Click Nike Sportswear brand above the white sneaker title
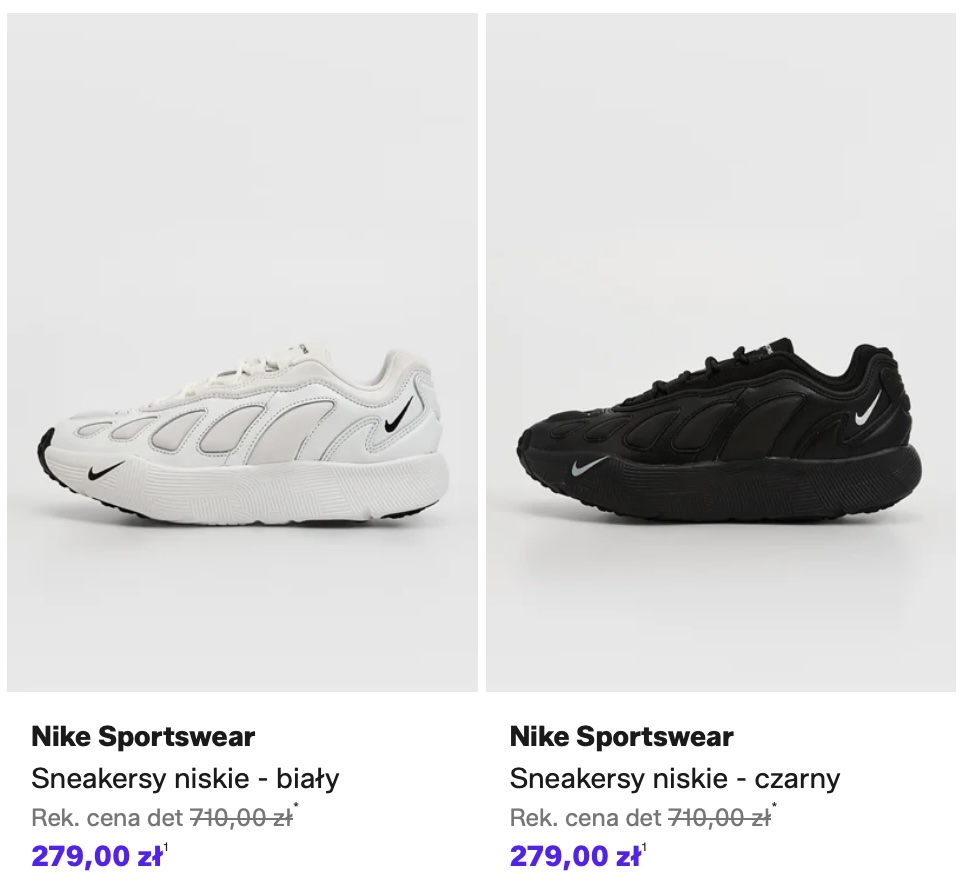This screenshot has height=894, width=970. coord(143,737)
